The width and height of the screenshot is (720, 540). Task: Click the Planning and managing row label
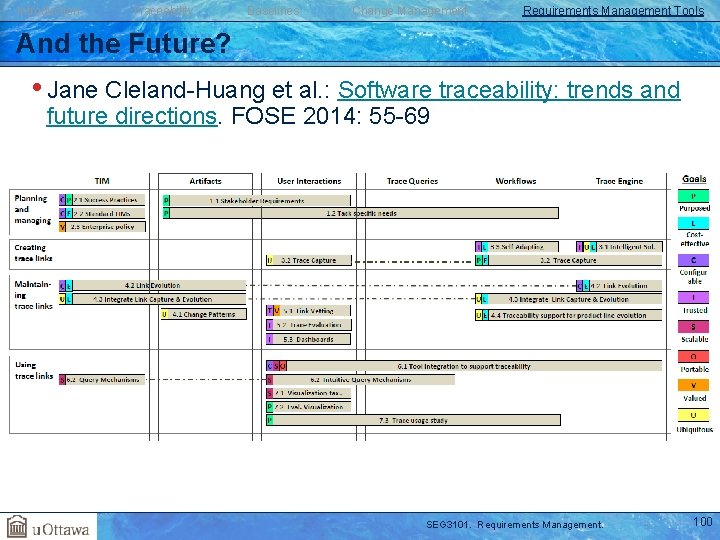[33, 209]
